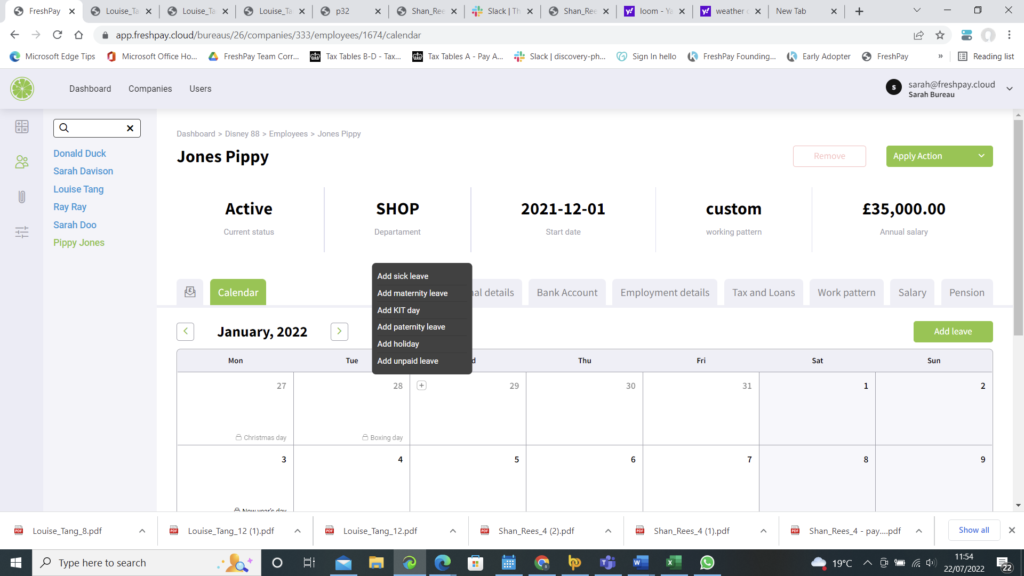1024x576 pixels.
Task: Click the browser address bar URL
Action: click(x=268, y=35)
